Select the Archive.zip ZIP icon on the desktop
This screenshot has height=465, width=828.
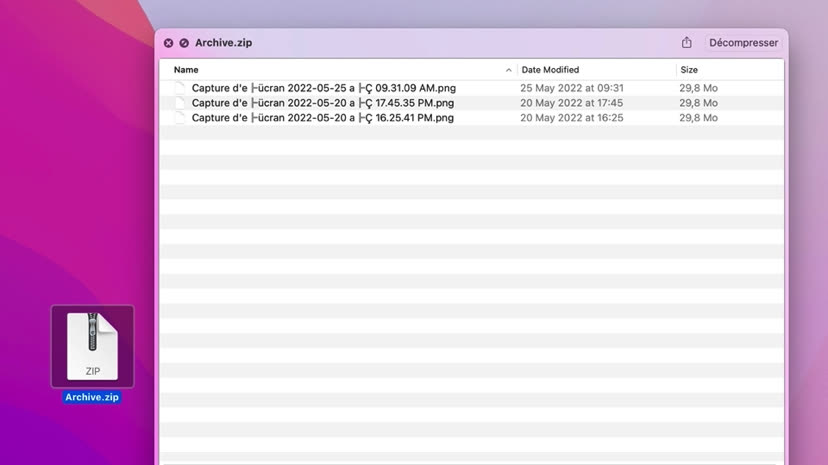point(92,346)
